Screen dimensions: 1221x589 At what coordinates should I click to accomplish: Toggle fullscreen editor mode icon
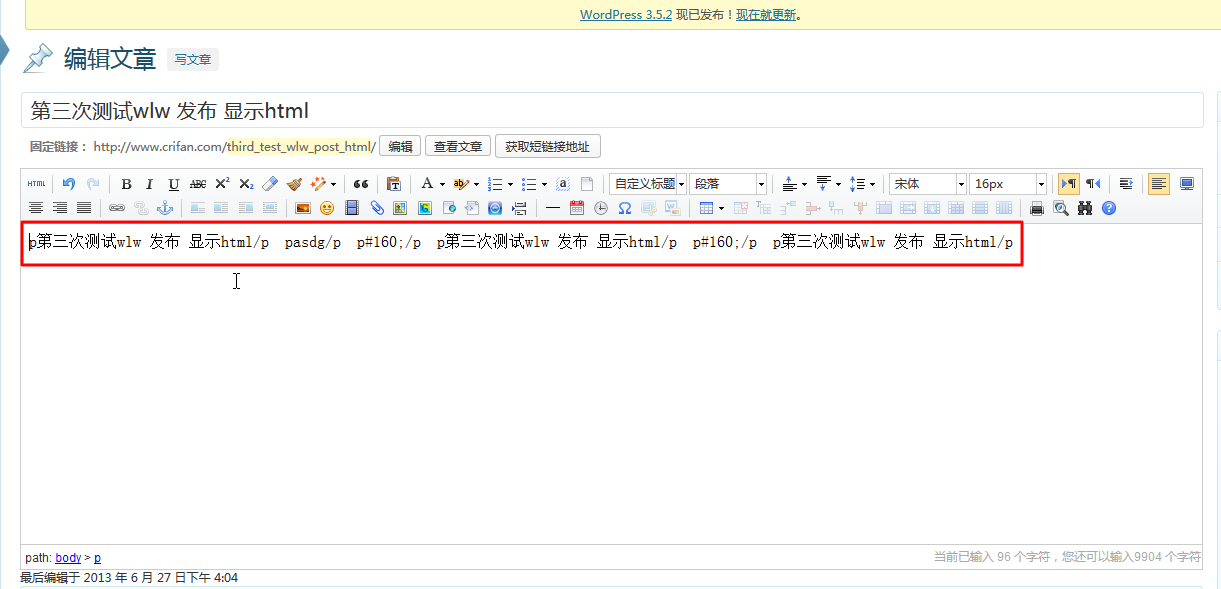pos(1187,184)
